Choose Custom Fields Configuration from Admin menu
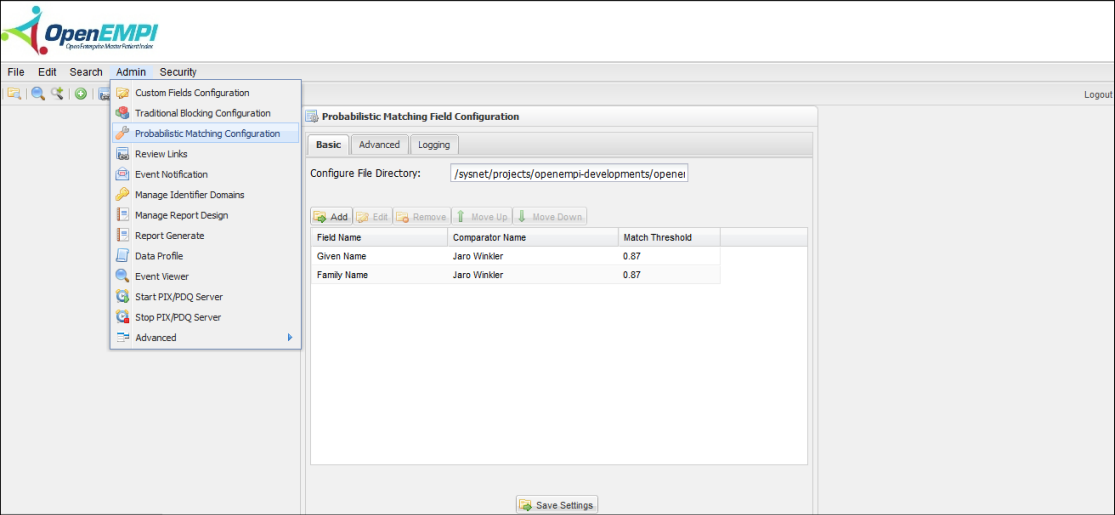This screenshot has height=515, width=1115. point(206,92)
